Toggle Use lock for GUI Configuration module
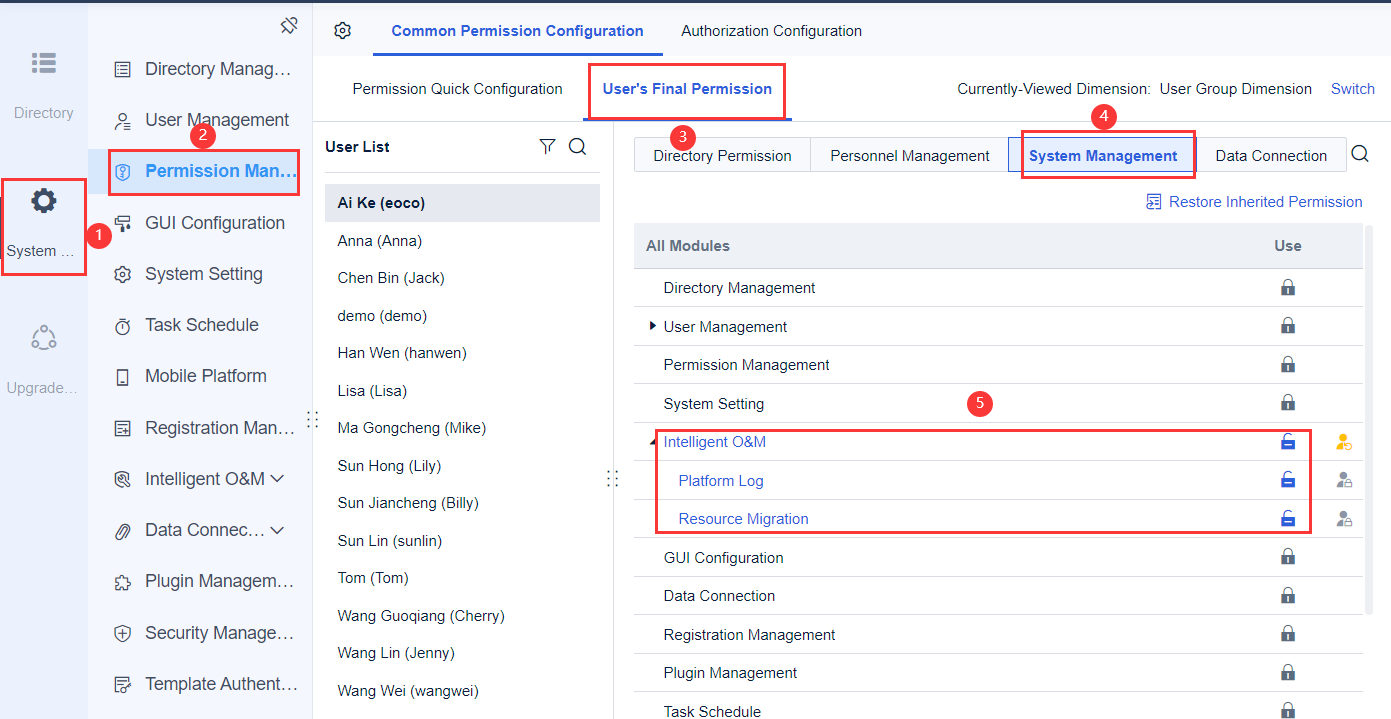The image size is (1391, 719). tap(1288, 557)
